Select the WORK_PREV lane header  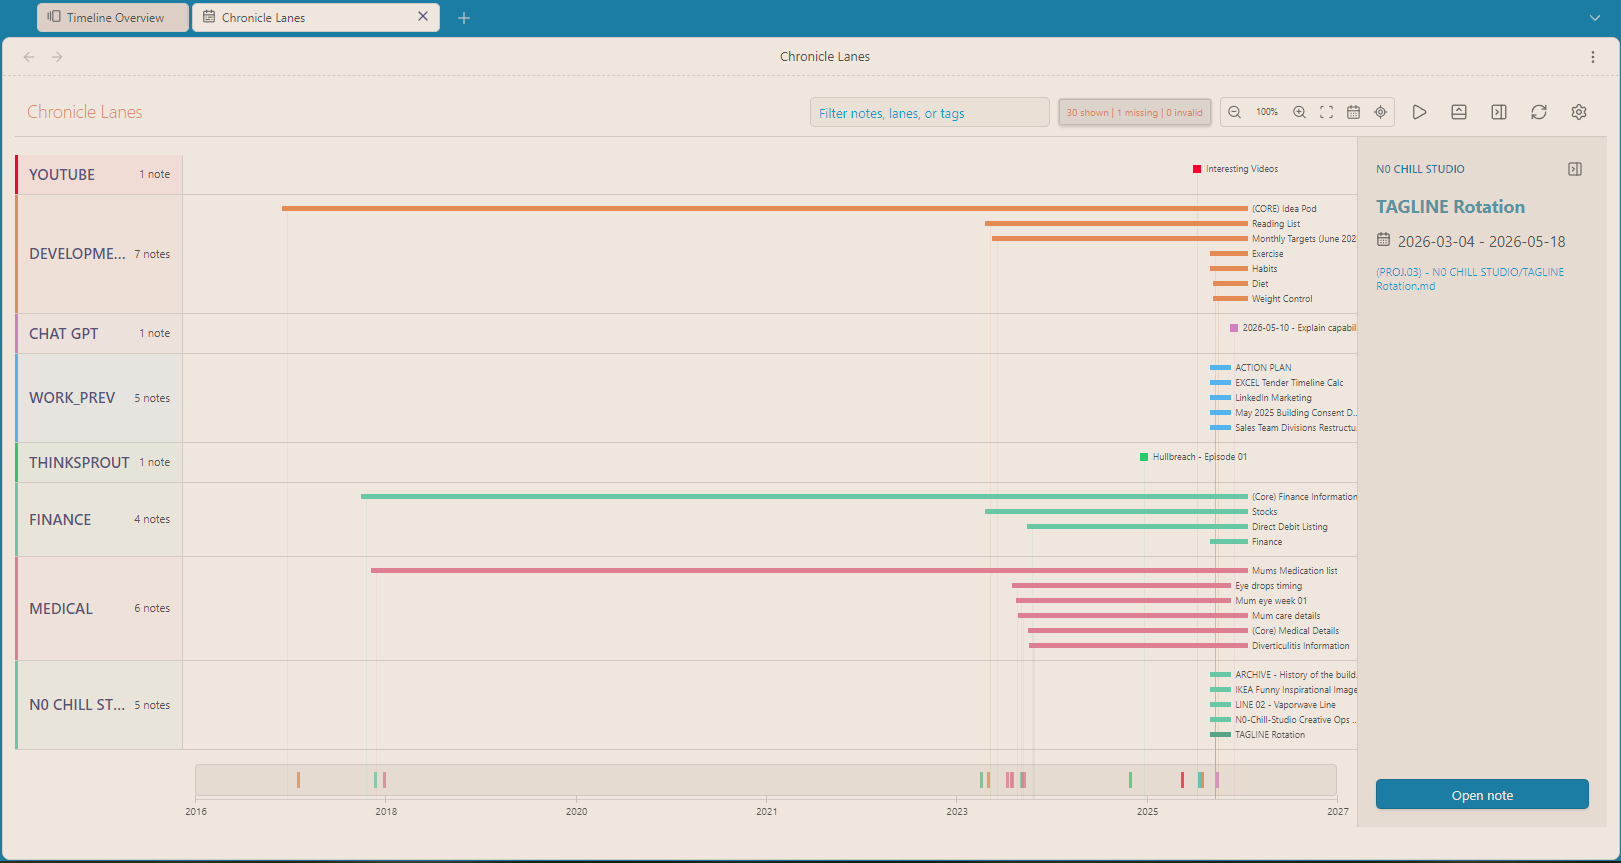pos(99,398)
